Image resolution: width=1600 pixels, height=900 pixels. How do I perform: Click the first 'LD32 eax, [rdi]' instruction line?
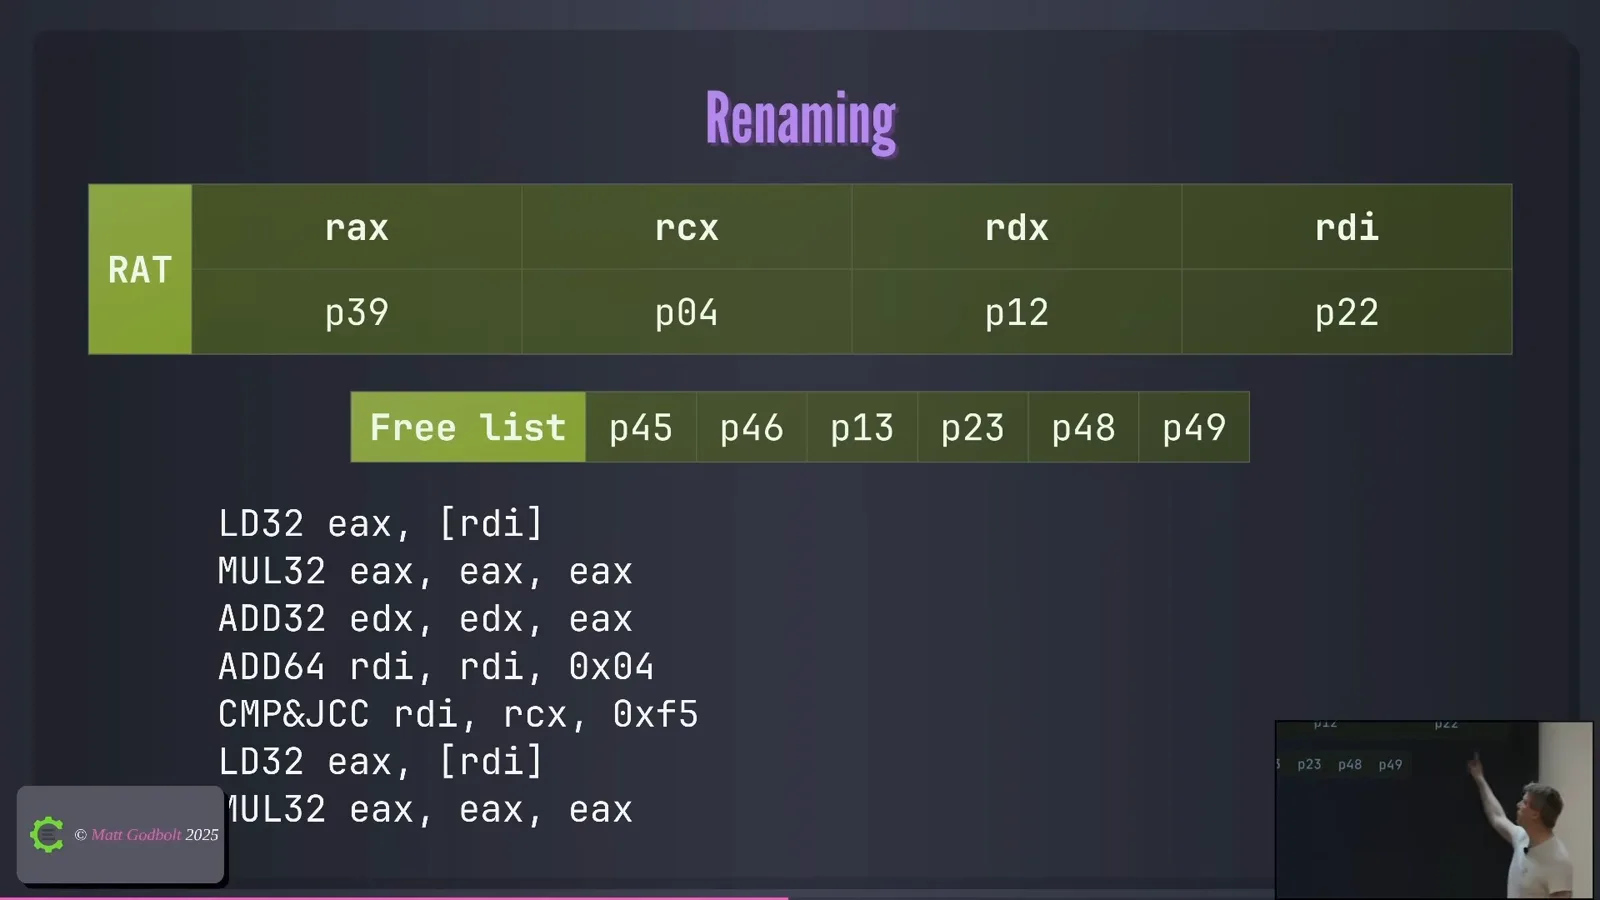pos(381,523)
